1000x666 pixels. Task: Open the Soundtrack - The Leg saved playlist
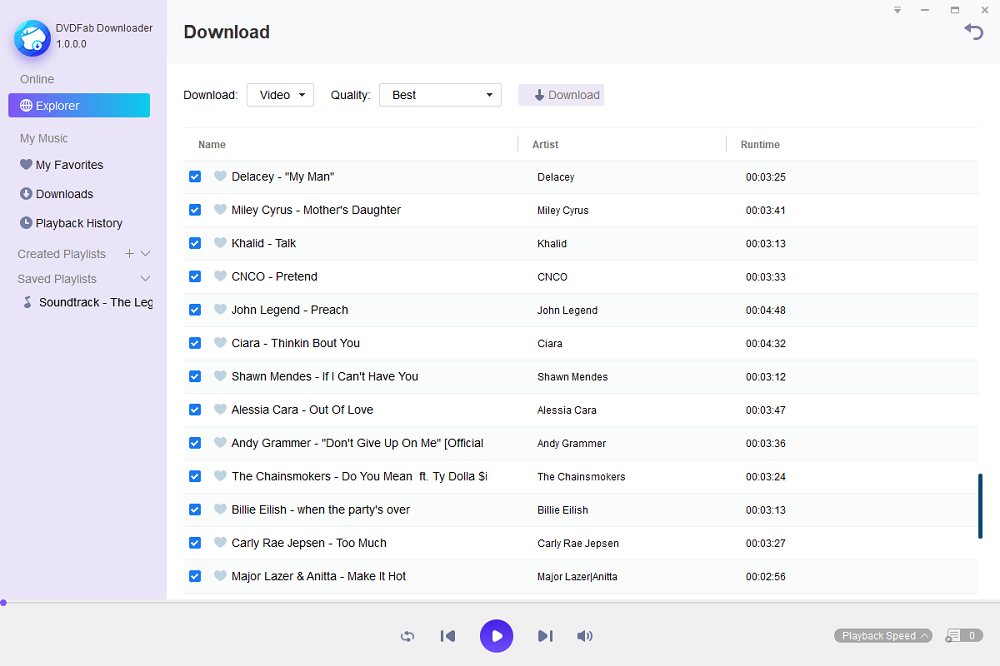tap(88, 302)
